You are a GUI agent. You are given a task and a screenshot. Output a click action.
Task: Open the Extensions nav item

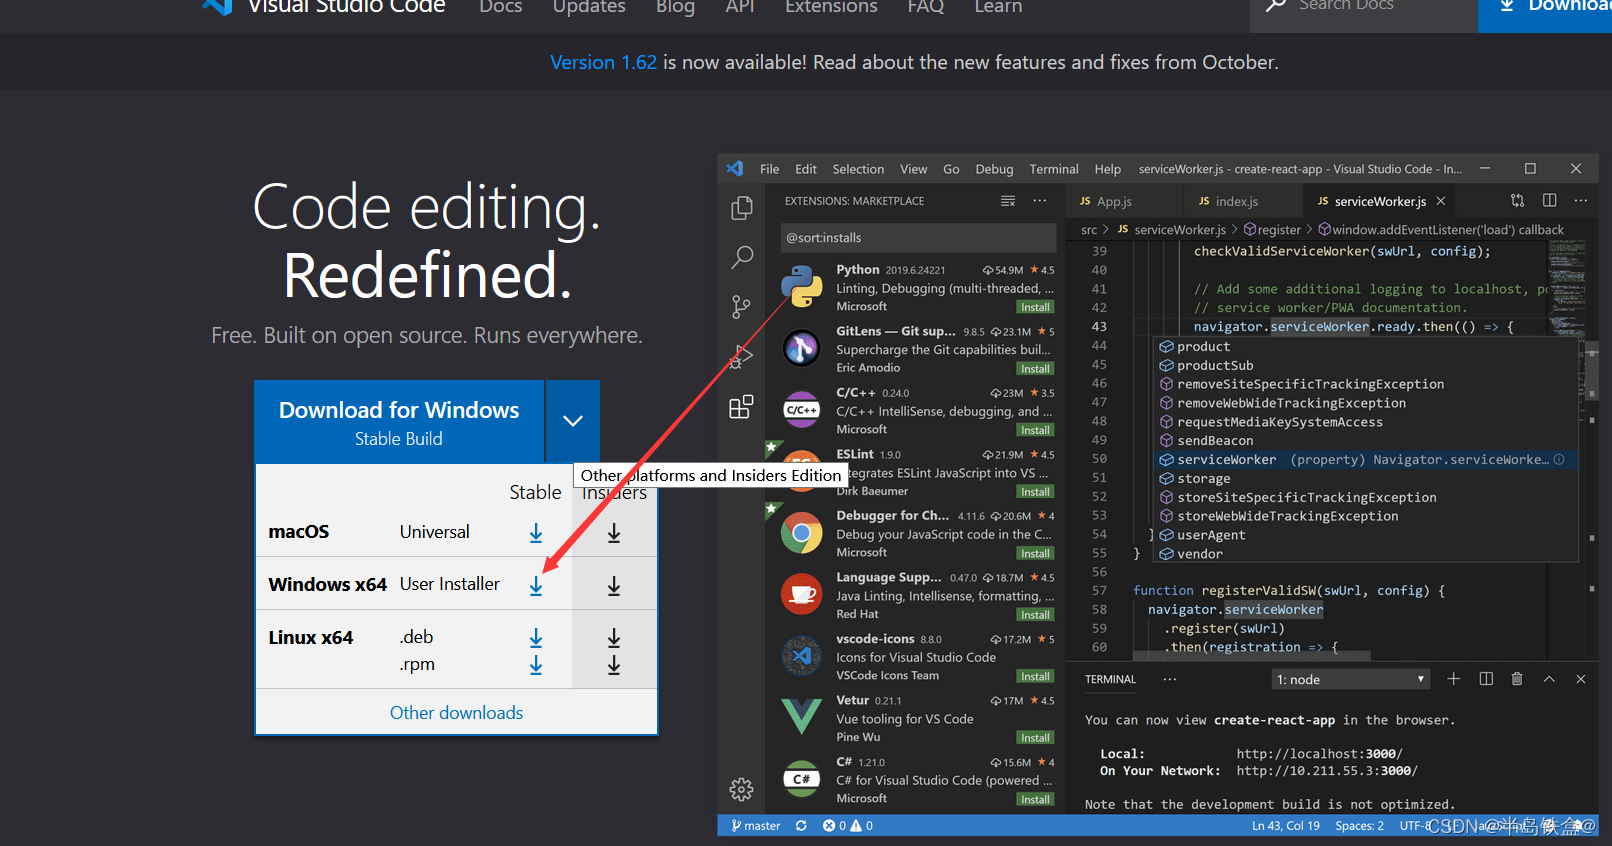click(x=831, y=7)
